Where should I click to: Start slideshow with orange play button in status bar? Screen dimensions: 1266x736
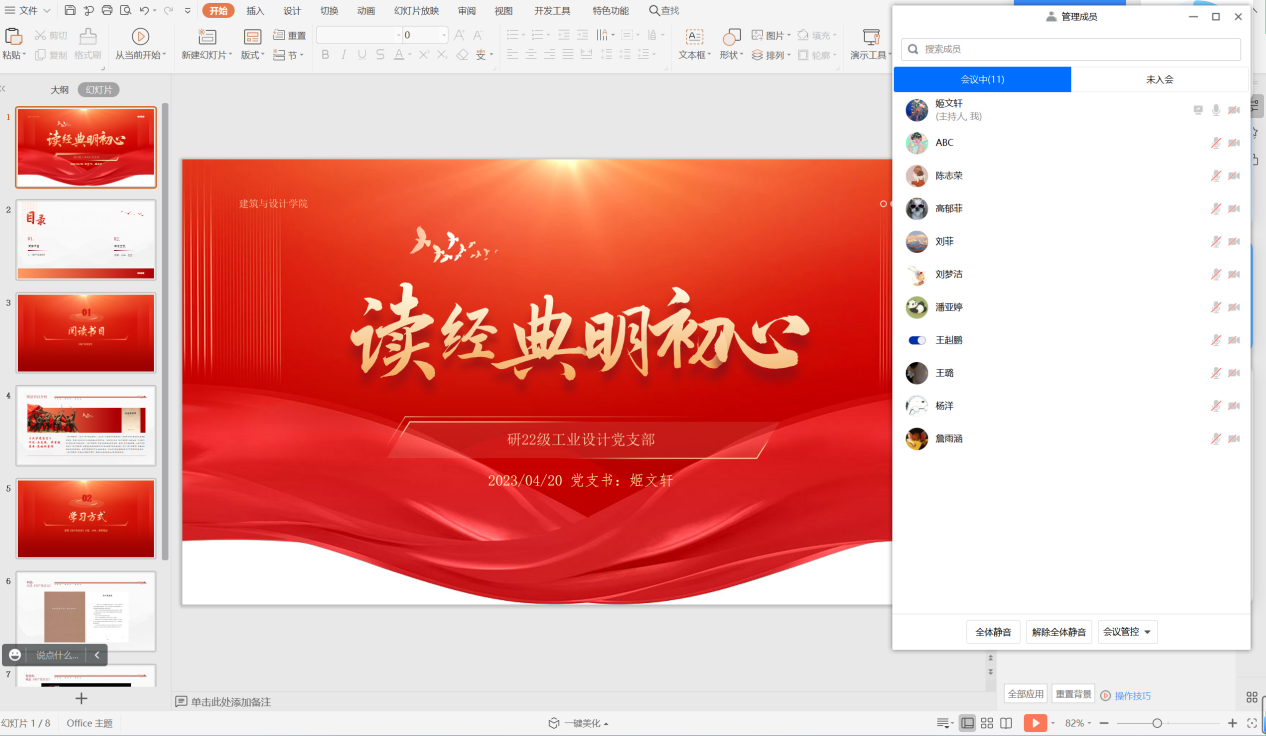1035,723
